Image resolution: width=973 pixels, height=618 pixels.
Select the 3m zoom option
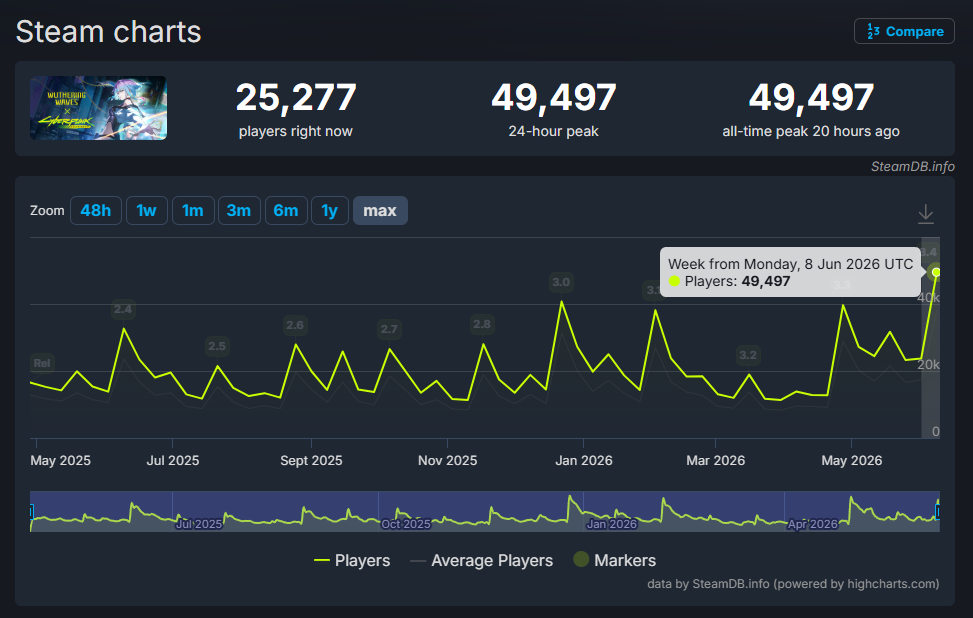[239, 210]
